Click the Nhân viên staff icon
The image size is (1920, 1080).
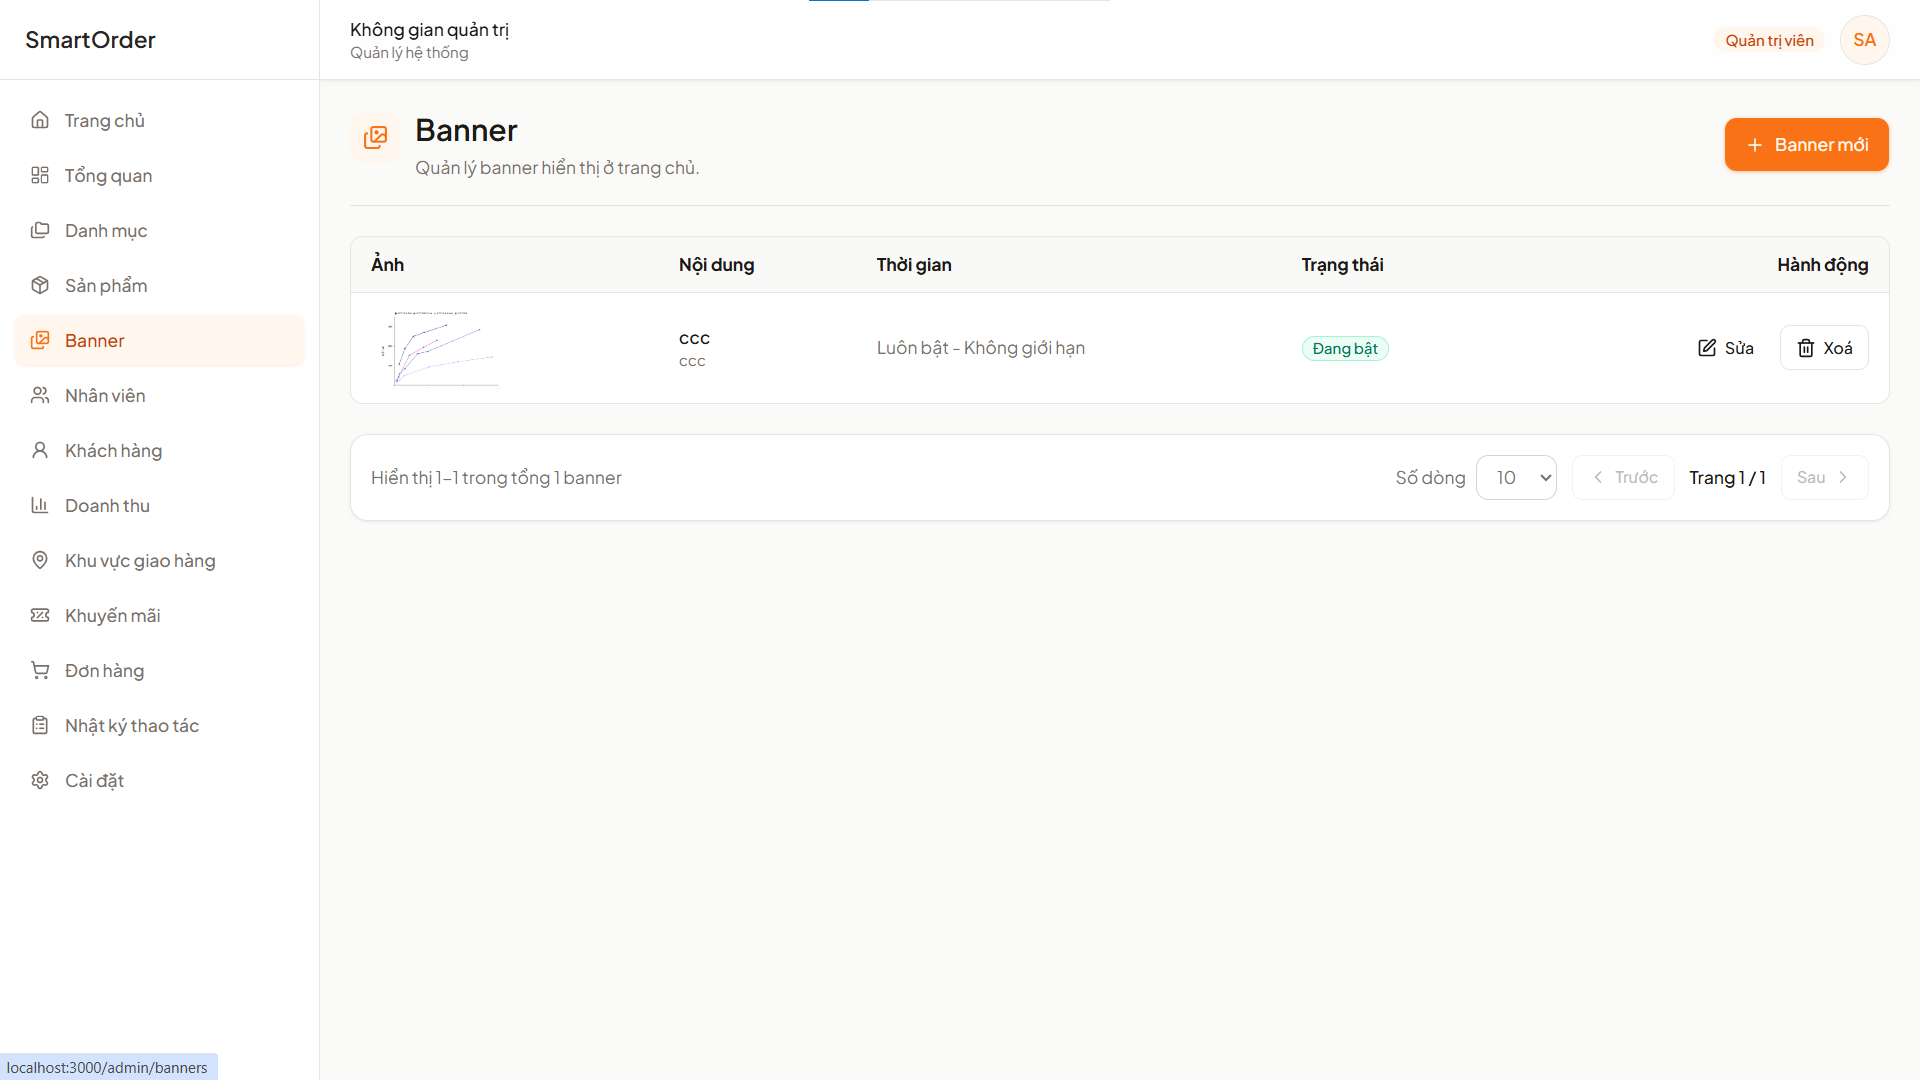pyautogui.click(x=40, y=395)
